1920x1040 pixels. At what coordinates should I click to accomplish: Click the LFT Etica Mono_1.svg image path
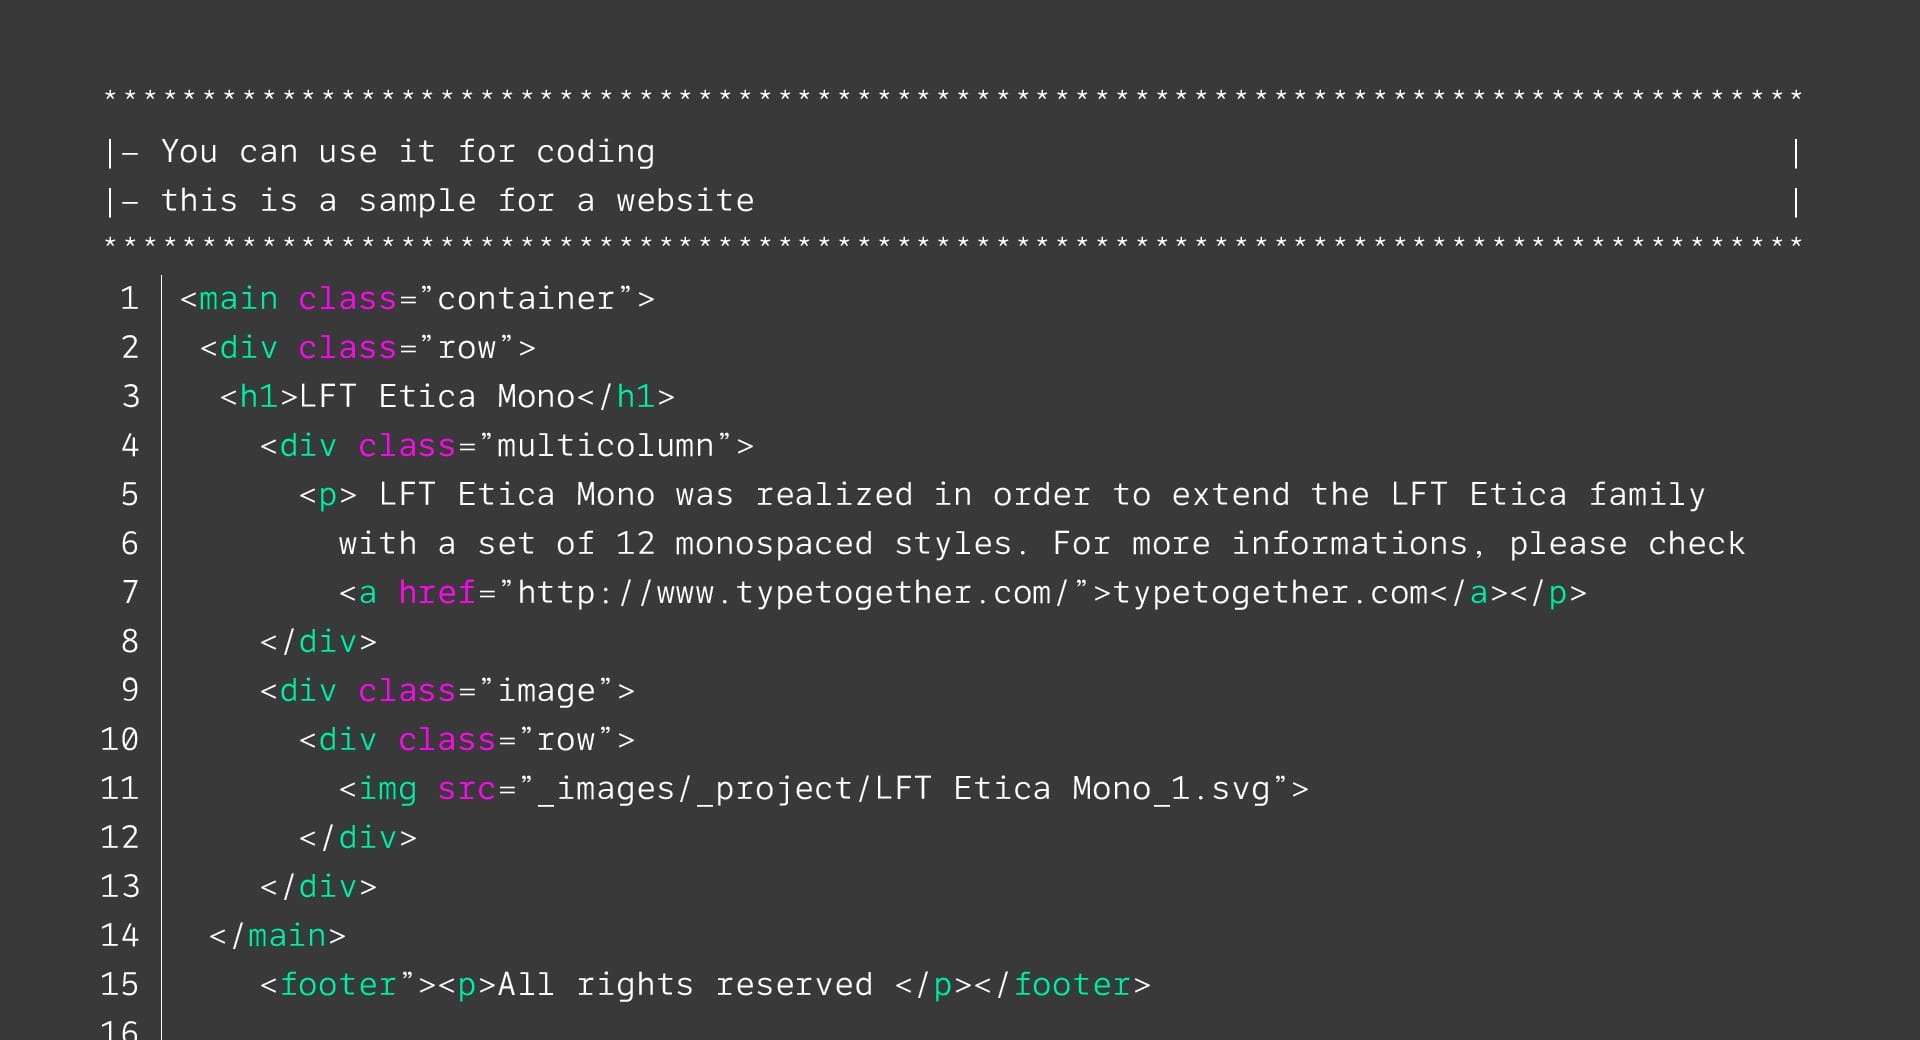[x=912, y=788]
